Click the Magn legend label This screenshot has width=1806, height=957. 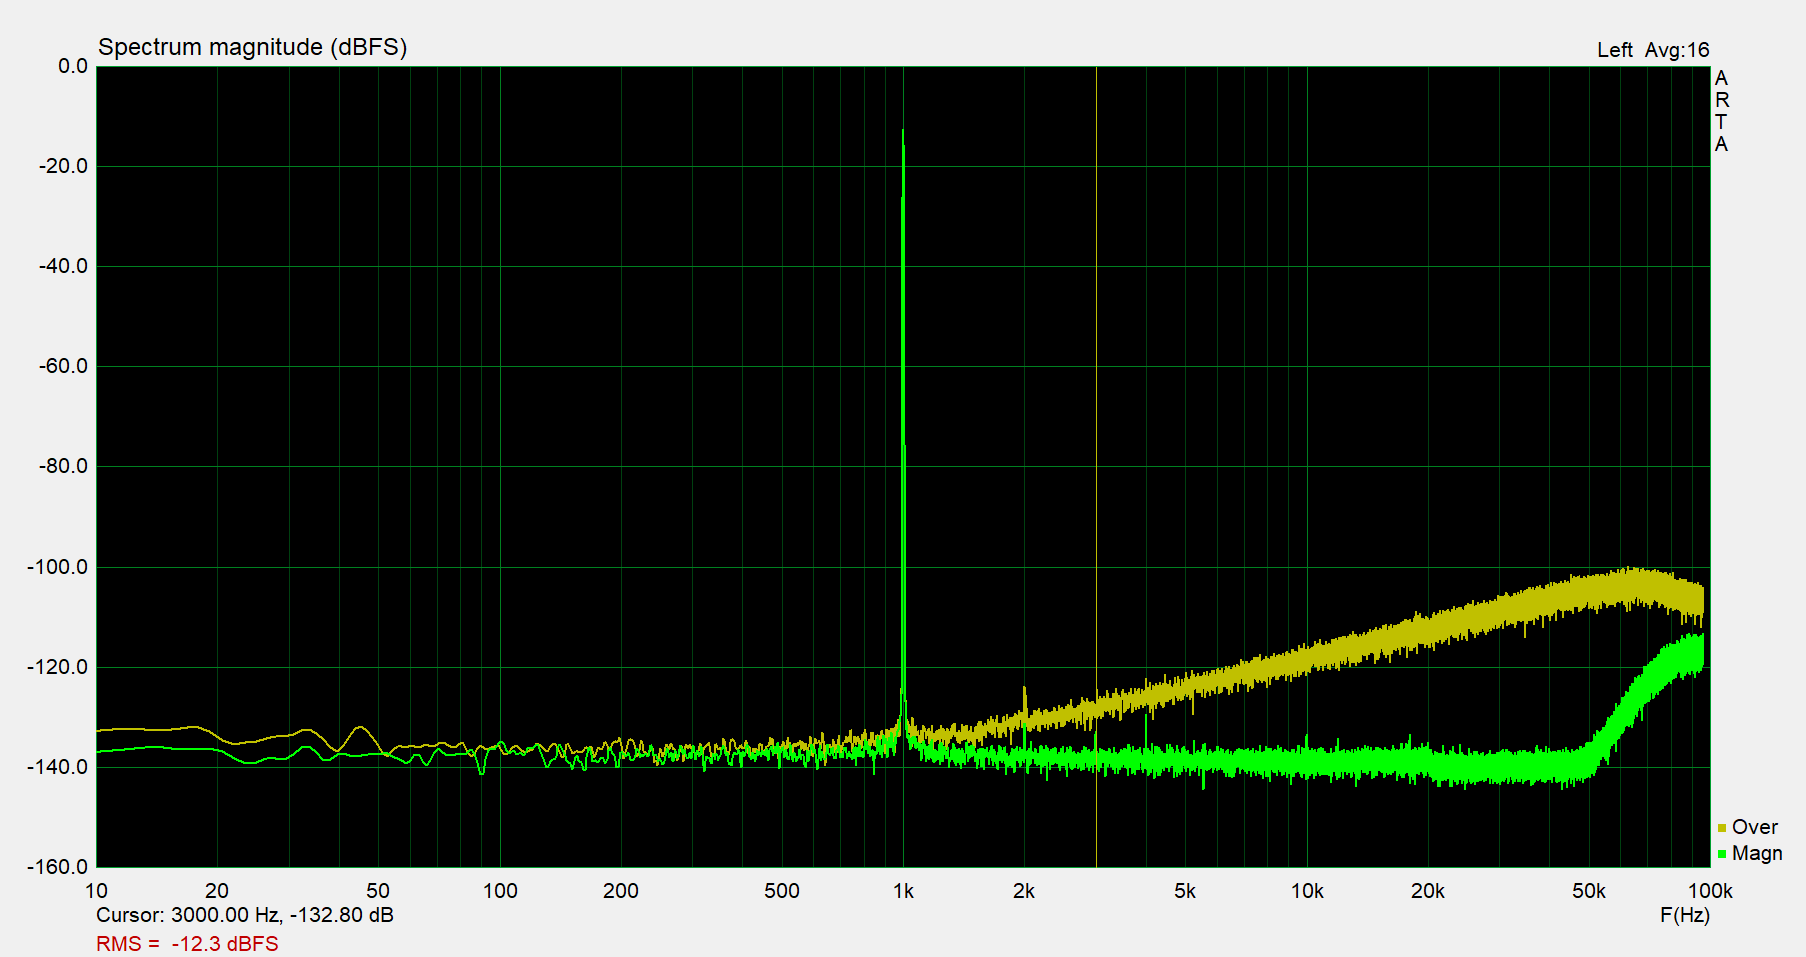[1758, 854]
